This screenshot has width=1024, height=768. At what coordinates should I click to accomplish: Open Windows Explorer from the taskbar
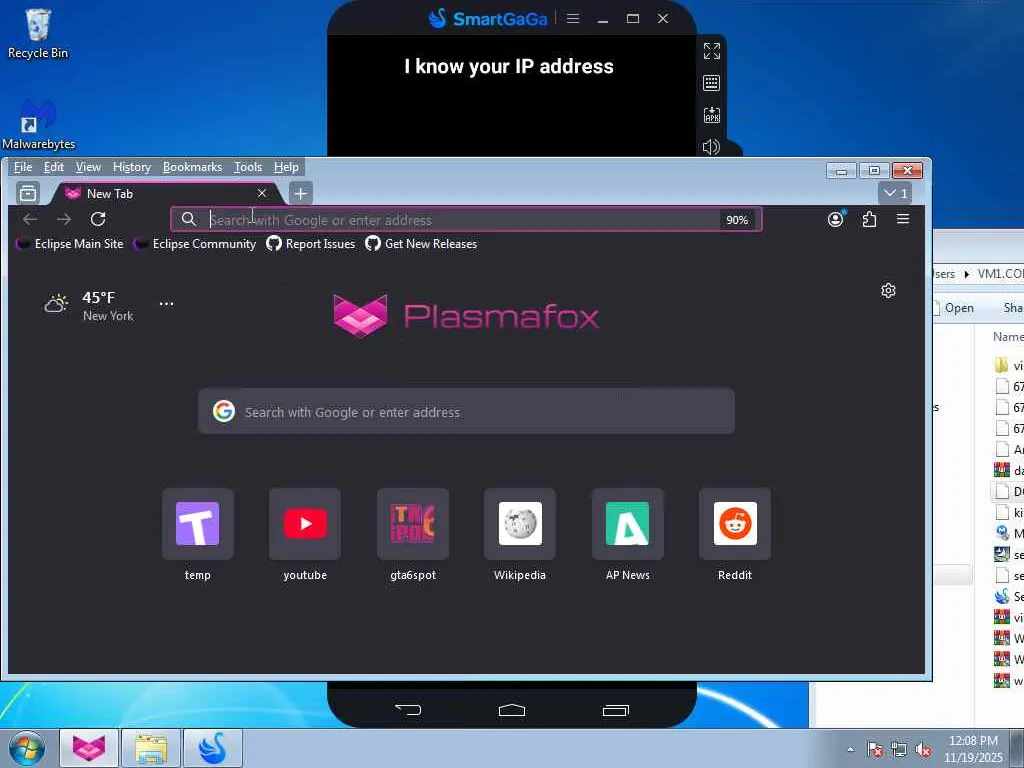pyautogui.click(x=151, y=748)
